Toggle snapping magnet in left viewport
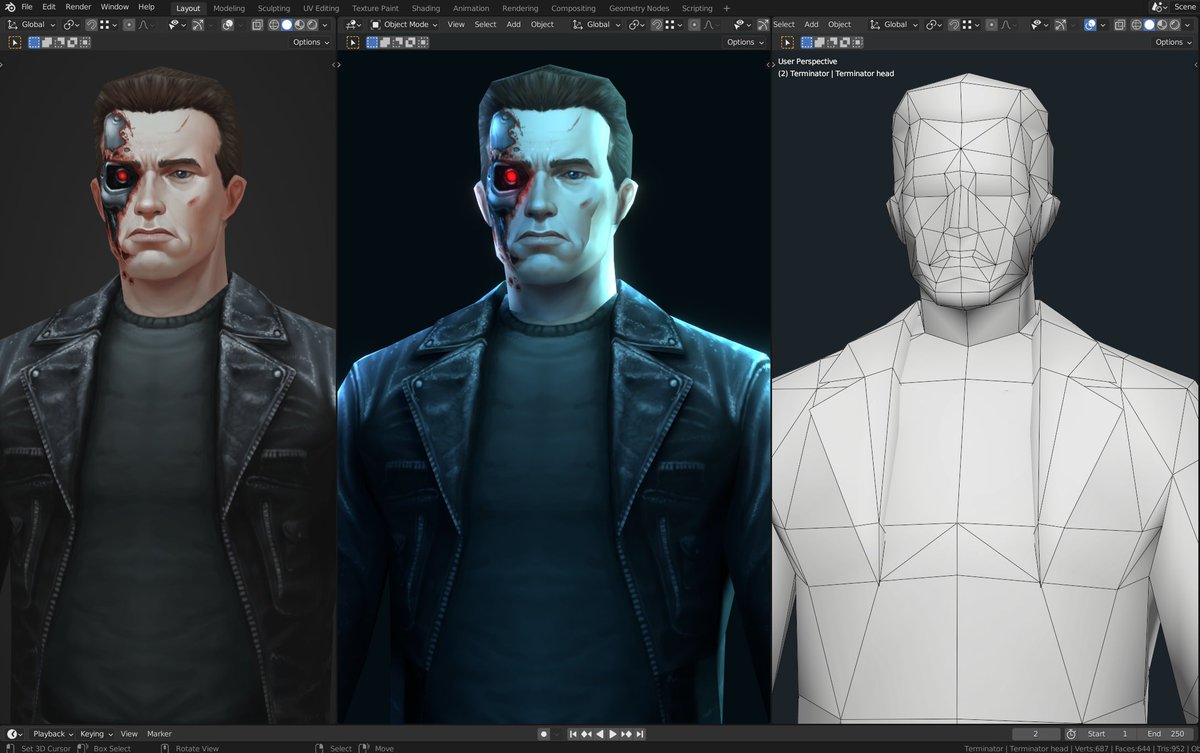 click(x=91, y=25)
